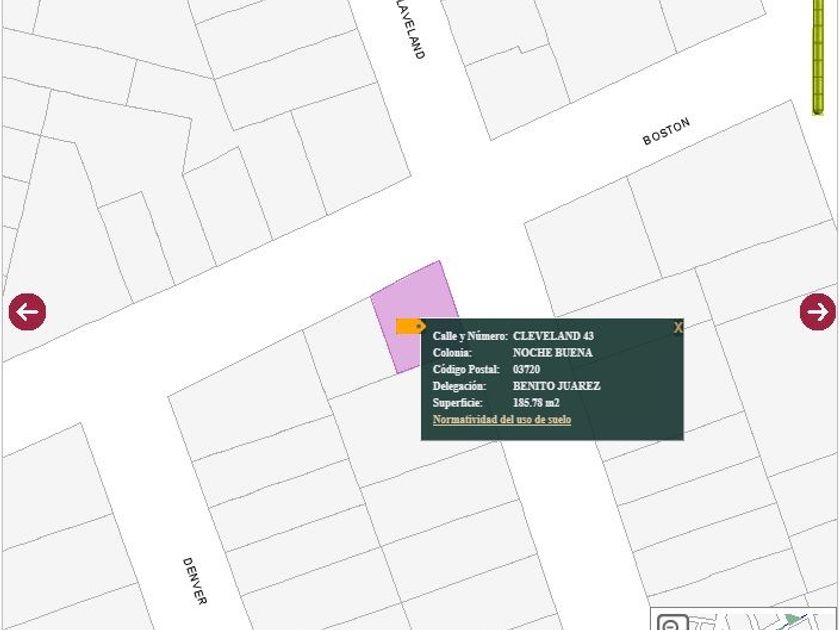Click the BENITO JUAREZ delegación value

tap(557, 386)
